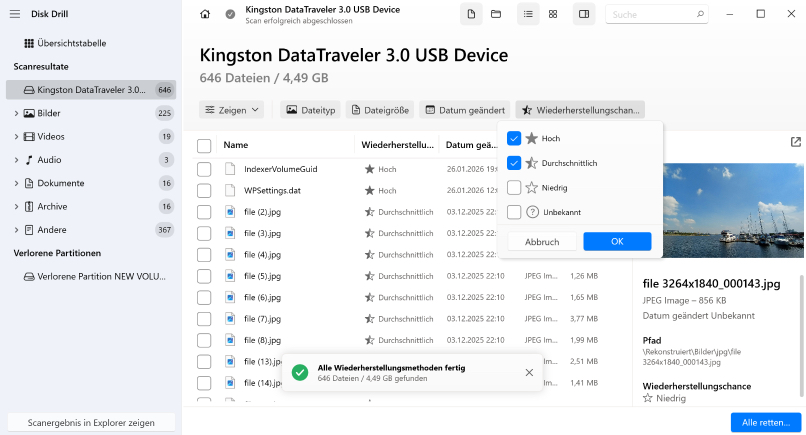The height and width of the screenshot is (435, 806).
Task: Toggle the preview side panel
Action: pyautogui.click(x=584, y=14)
